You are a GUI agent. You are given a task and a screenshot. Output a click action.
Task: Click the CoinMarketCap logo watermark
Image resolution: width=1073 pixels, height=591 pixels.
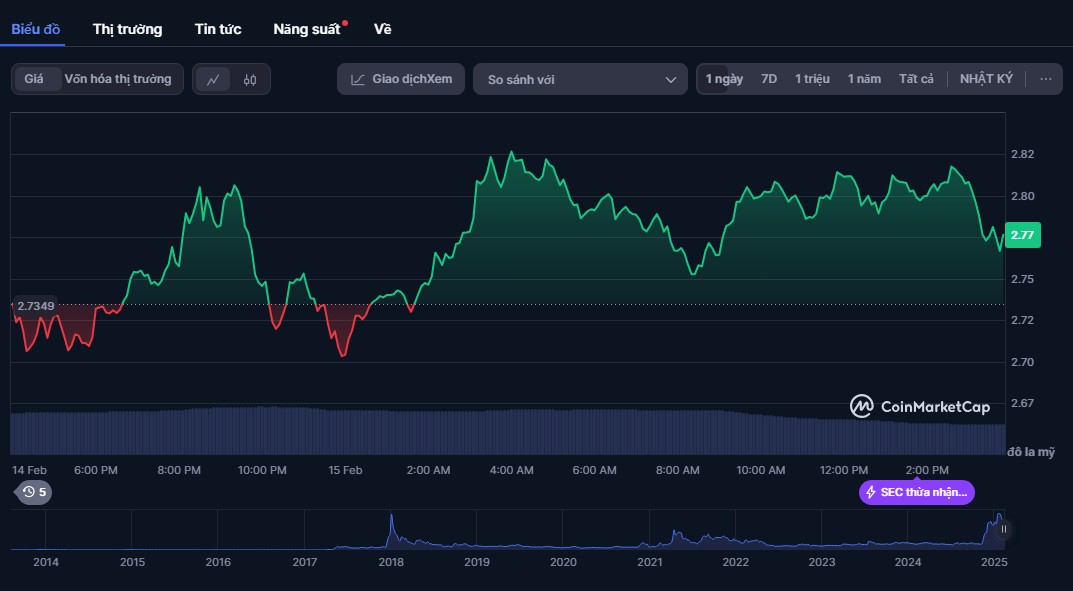[x=919, y=407]
